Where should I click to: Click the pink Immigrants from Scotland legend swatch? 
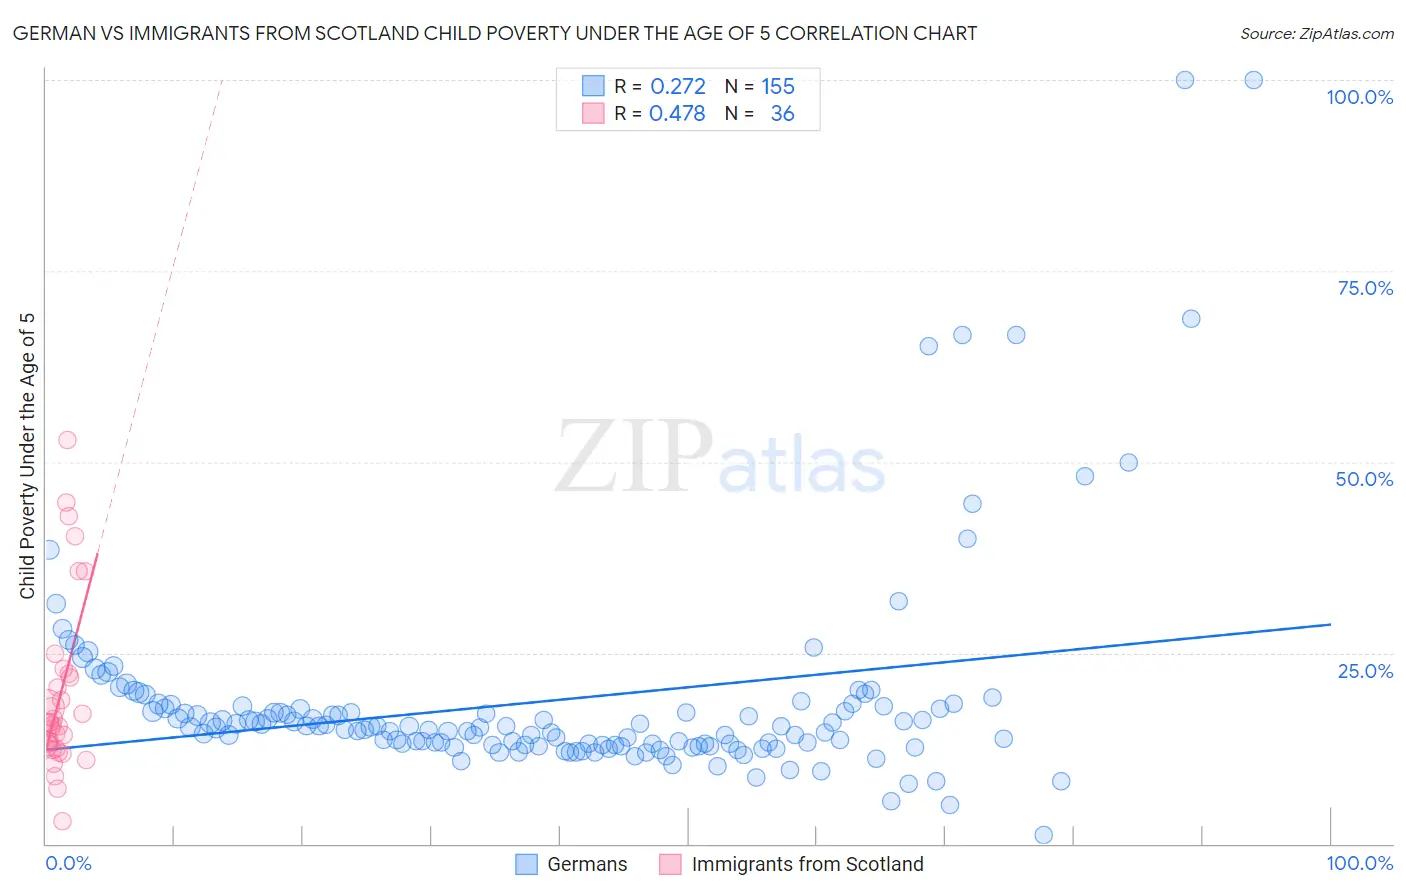pos(670,864)
